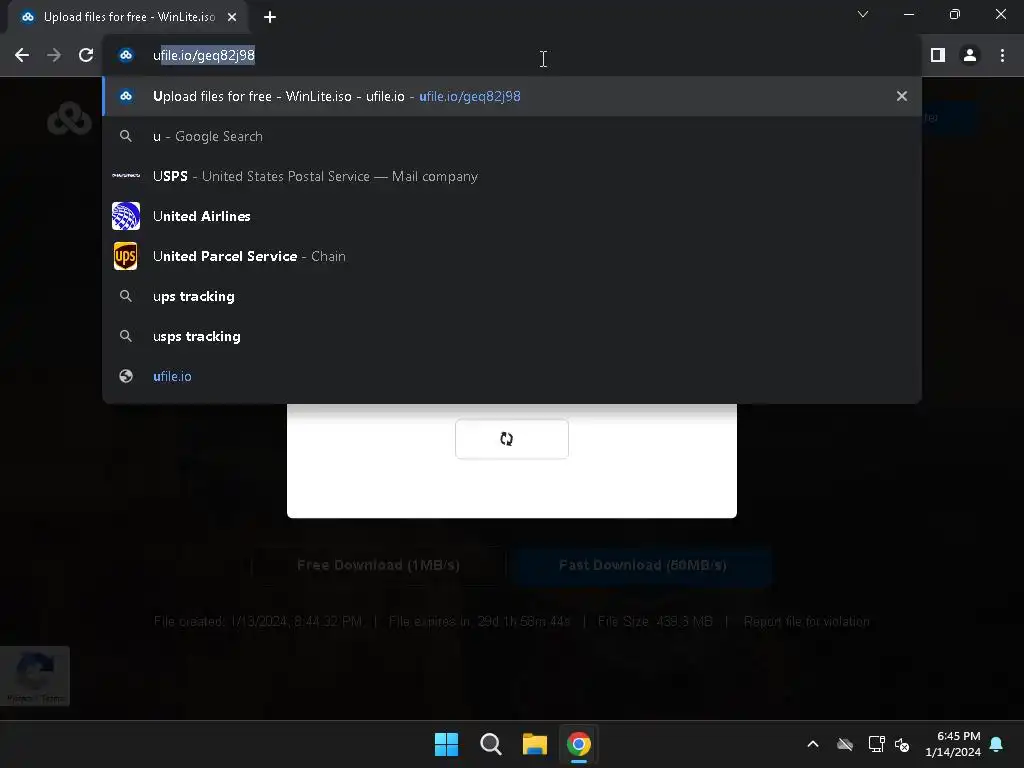The width and height of the screenshot is (1024, 768).
Task: Click the refresh captcha button on the page
Action: 512,439
